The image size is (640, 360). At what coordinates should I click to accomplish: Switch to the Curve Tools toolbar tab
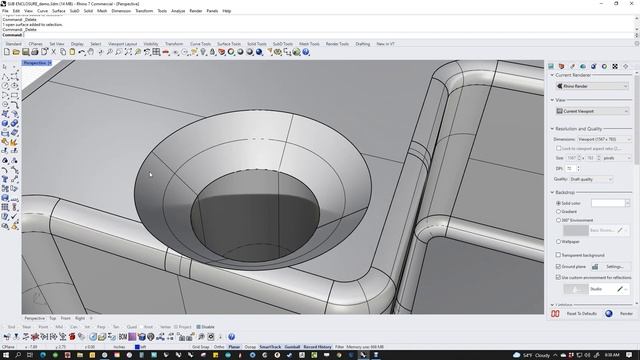pos(200,44)
